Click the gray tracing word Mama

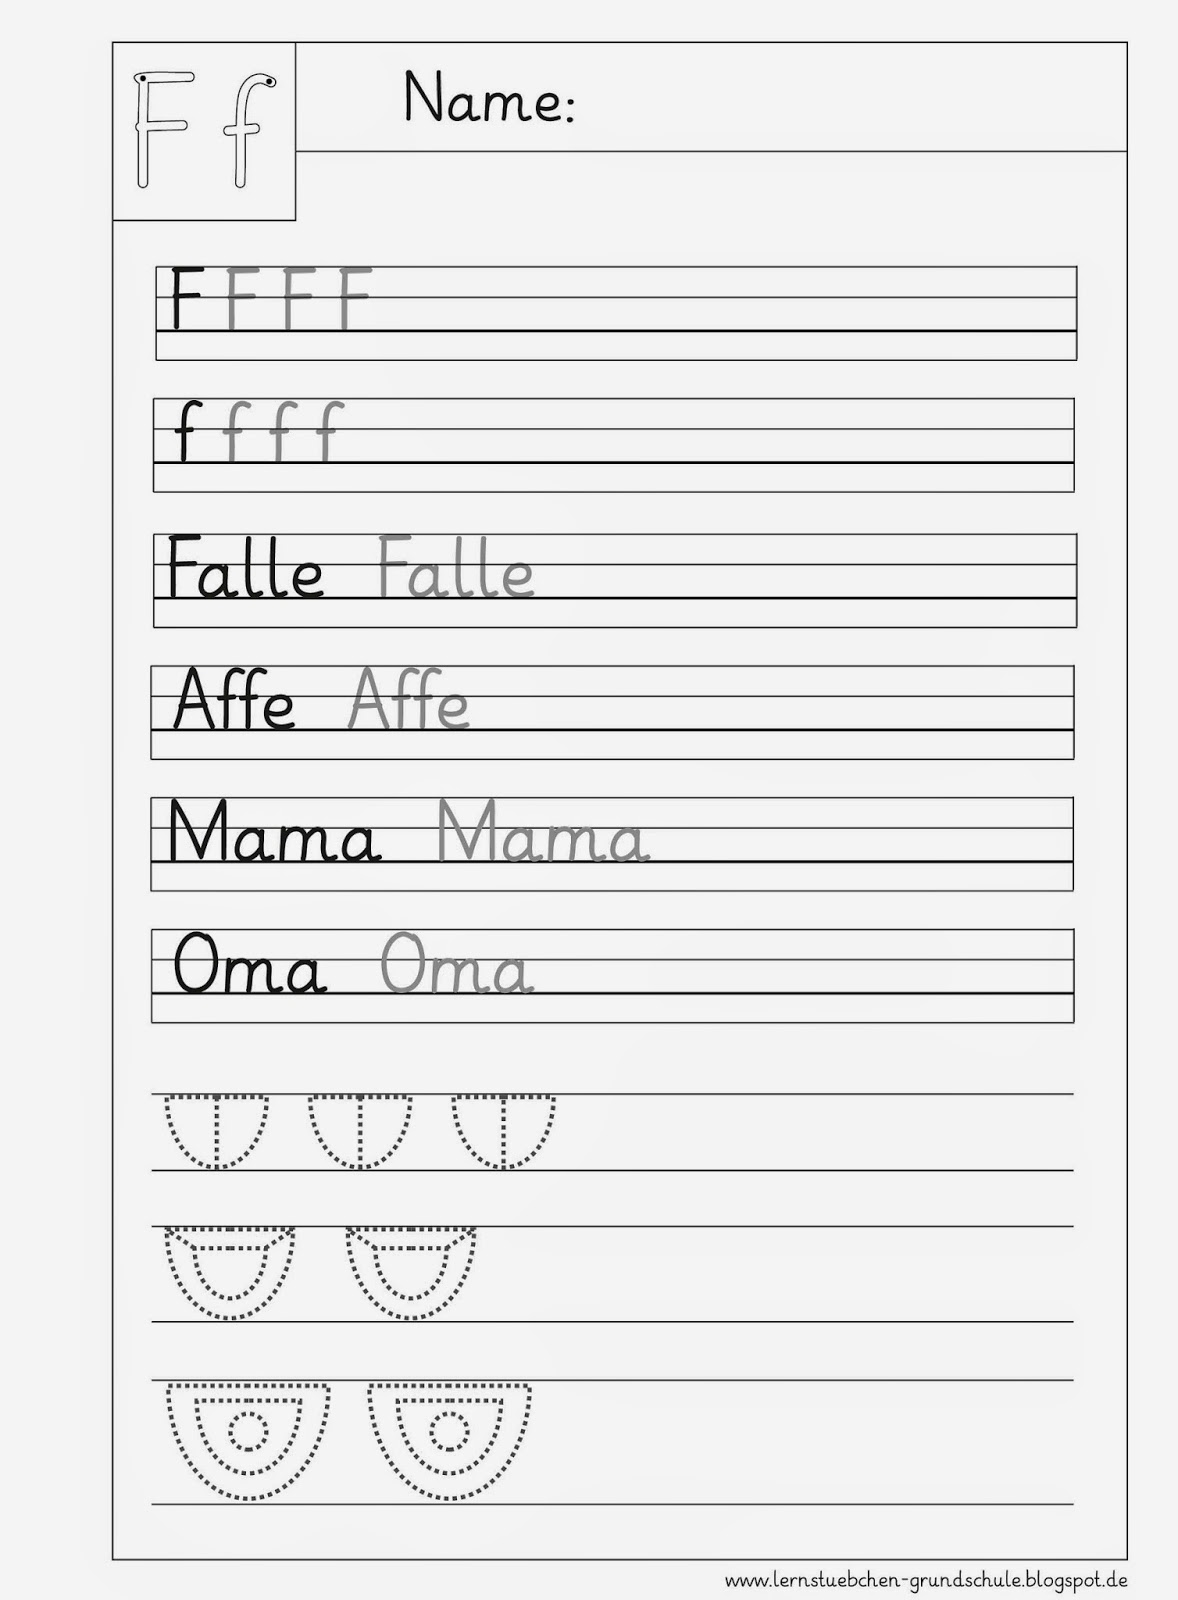coord(543,832)
